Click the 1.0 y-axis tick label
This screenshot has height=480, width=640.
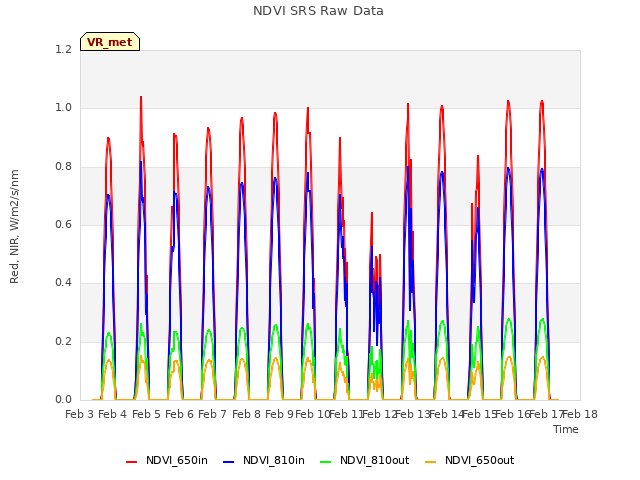(63, 108)
